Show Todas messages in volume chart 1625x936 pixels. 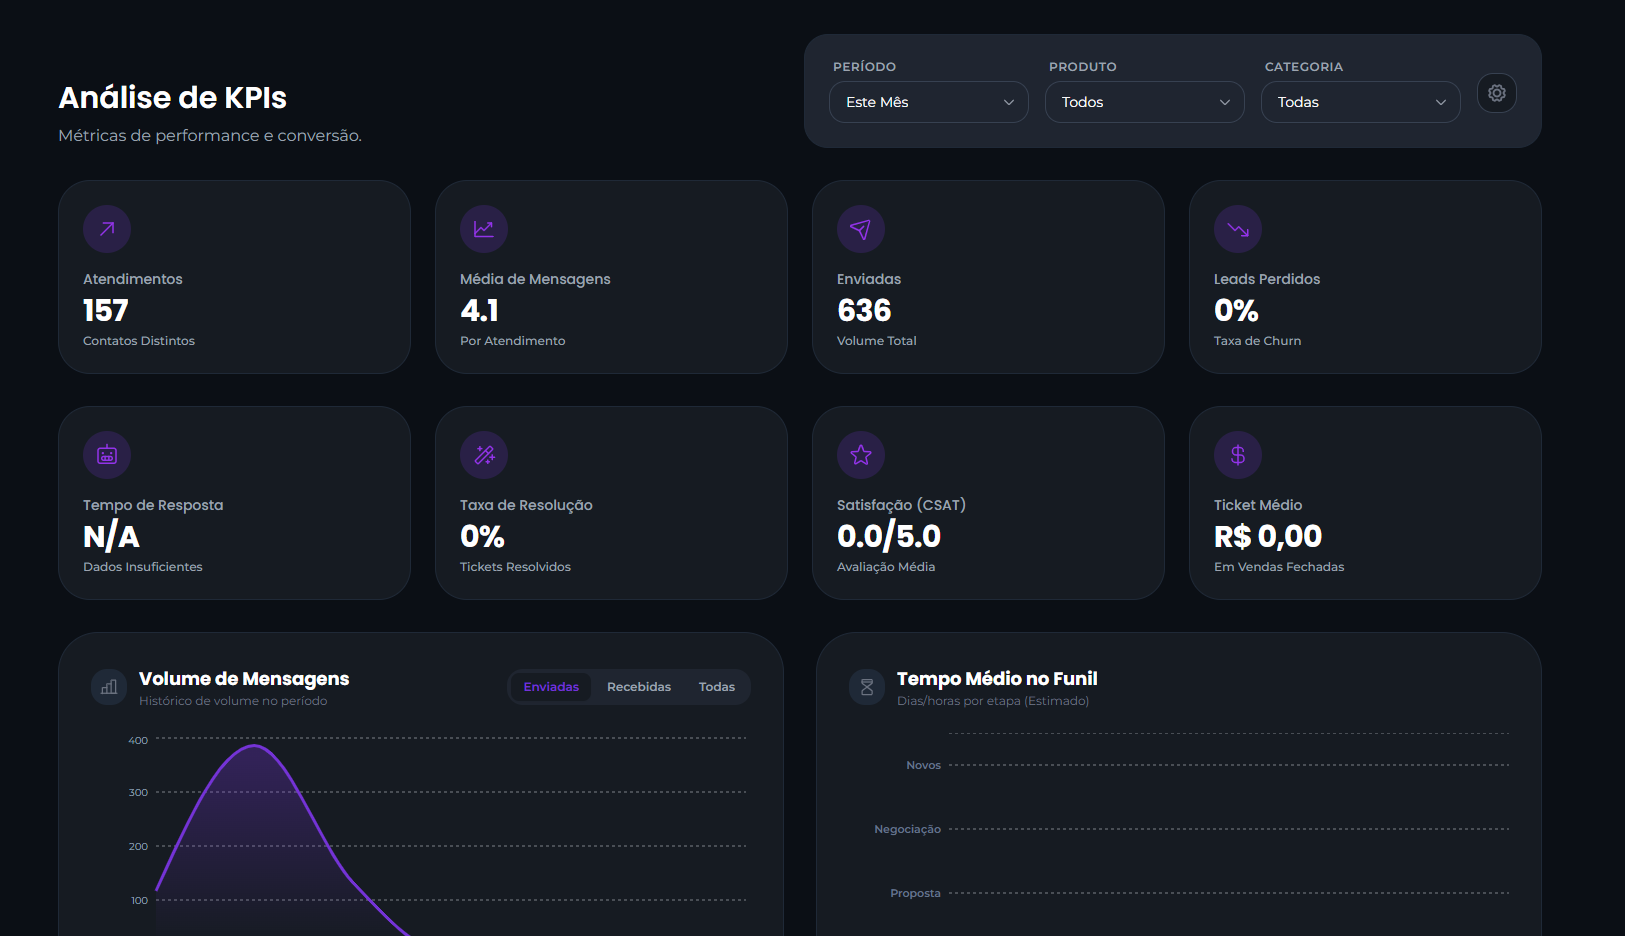click(x=716, y=687)
